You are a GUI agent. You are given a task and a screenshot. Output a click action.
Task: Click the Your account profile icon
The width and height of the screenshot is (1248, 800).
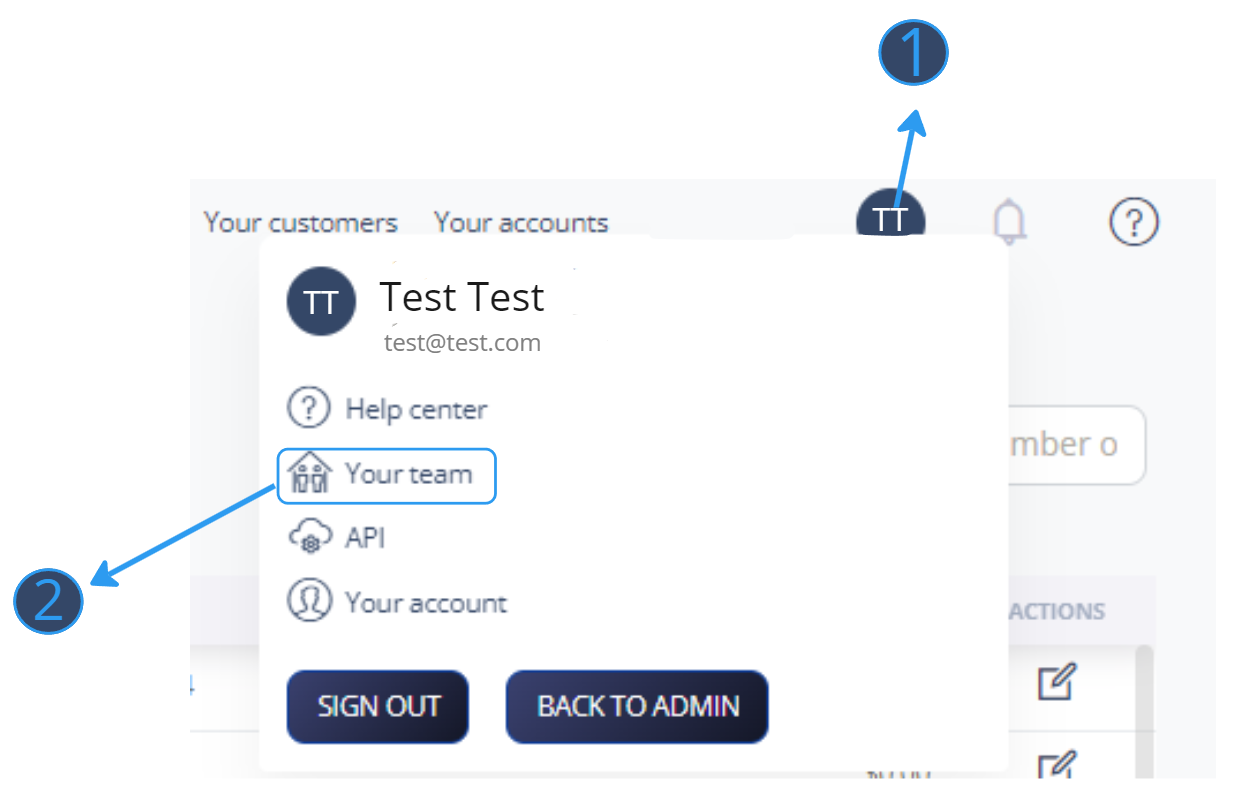pos(309,602)
